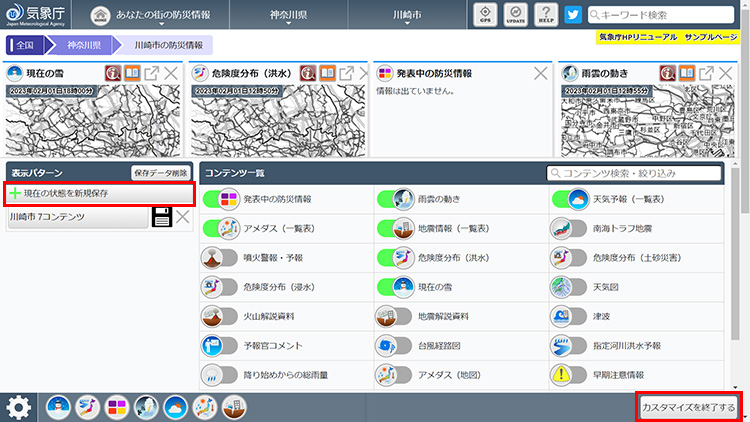Enable the 天気図 content toggle
Screen dimensions: 750x422
(x=568, y=286)
